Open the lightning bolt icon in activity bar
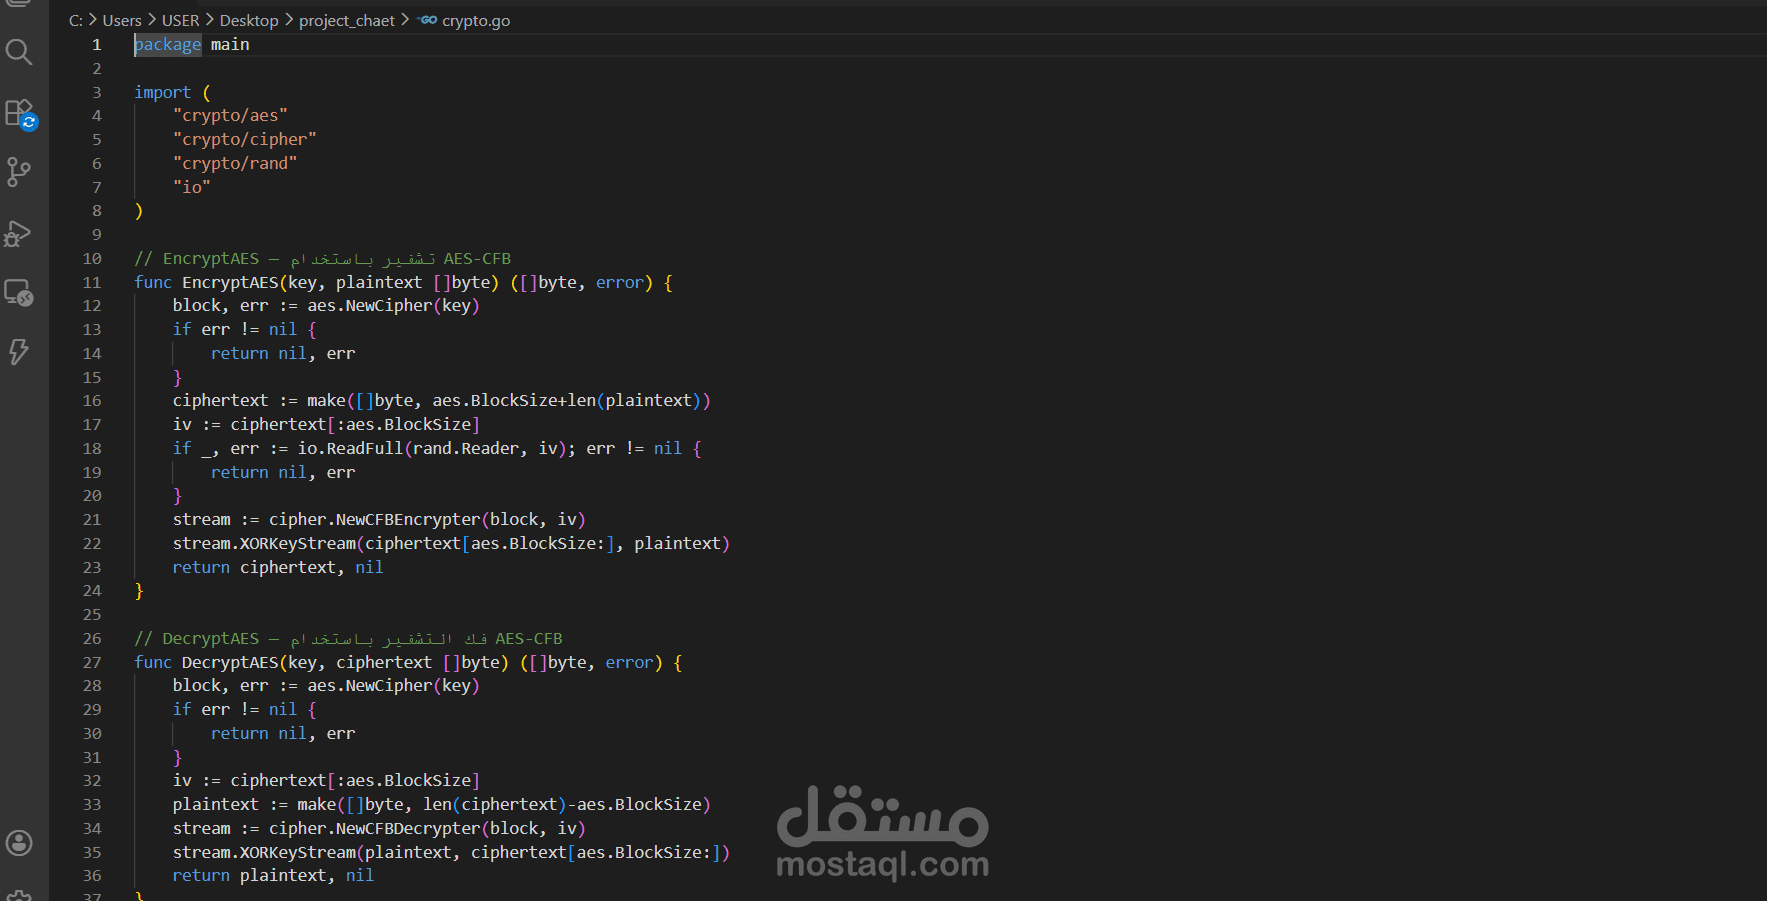Image resolution: width=1767 pixels, height=901 pixels. coord(19,352)
